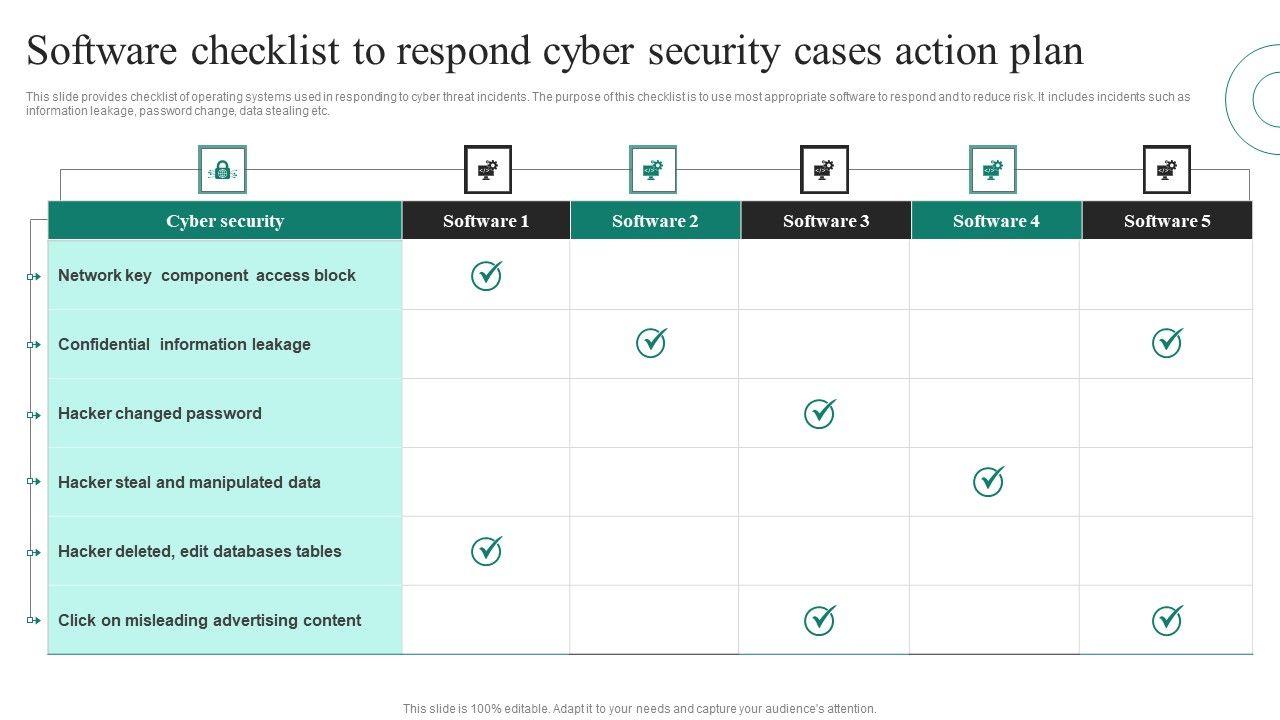Select the Software 3 column header

pyautogui.click(x=826, y=221)
